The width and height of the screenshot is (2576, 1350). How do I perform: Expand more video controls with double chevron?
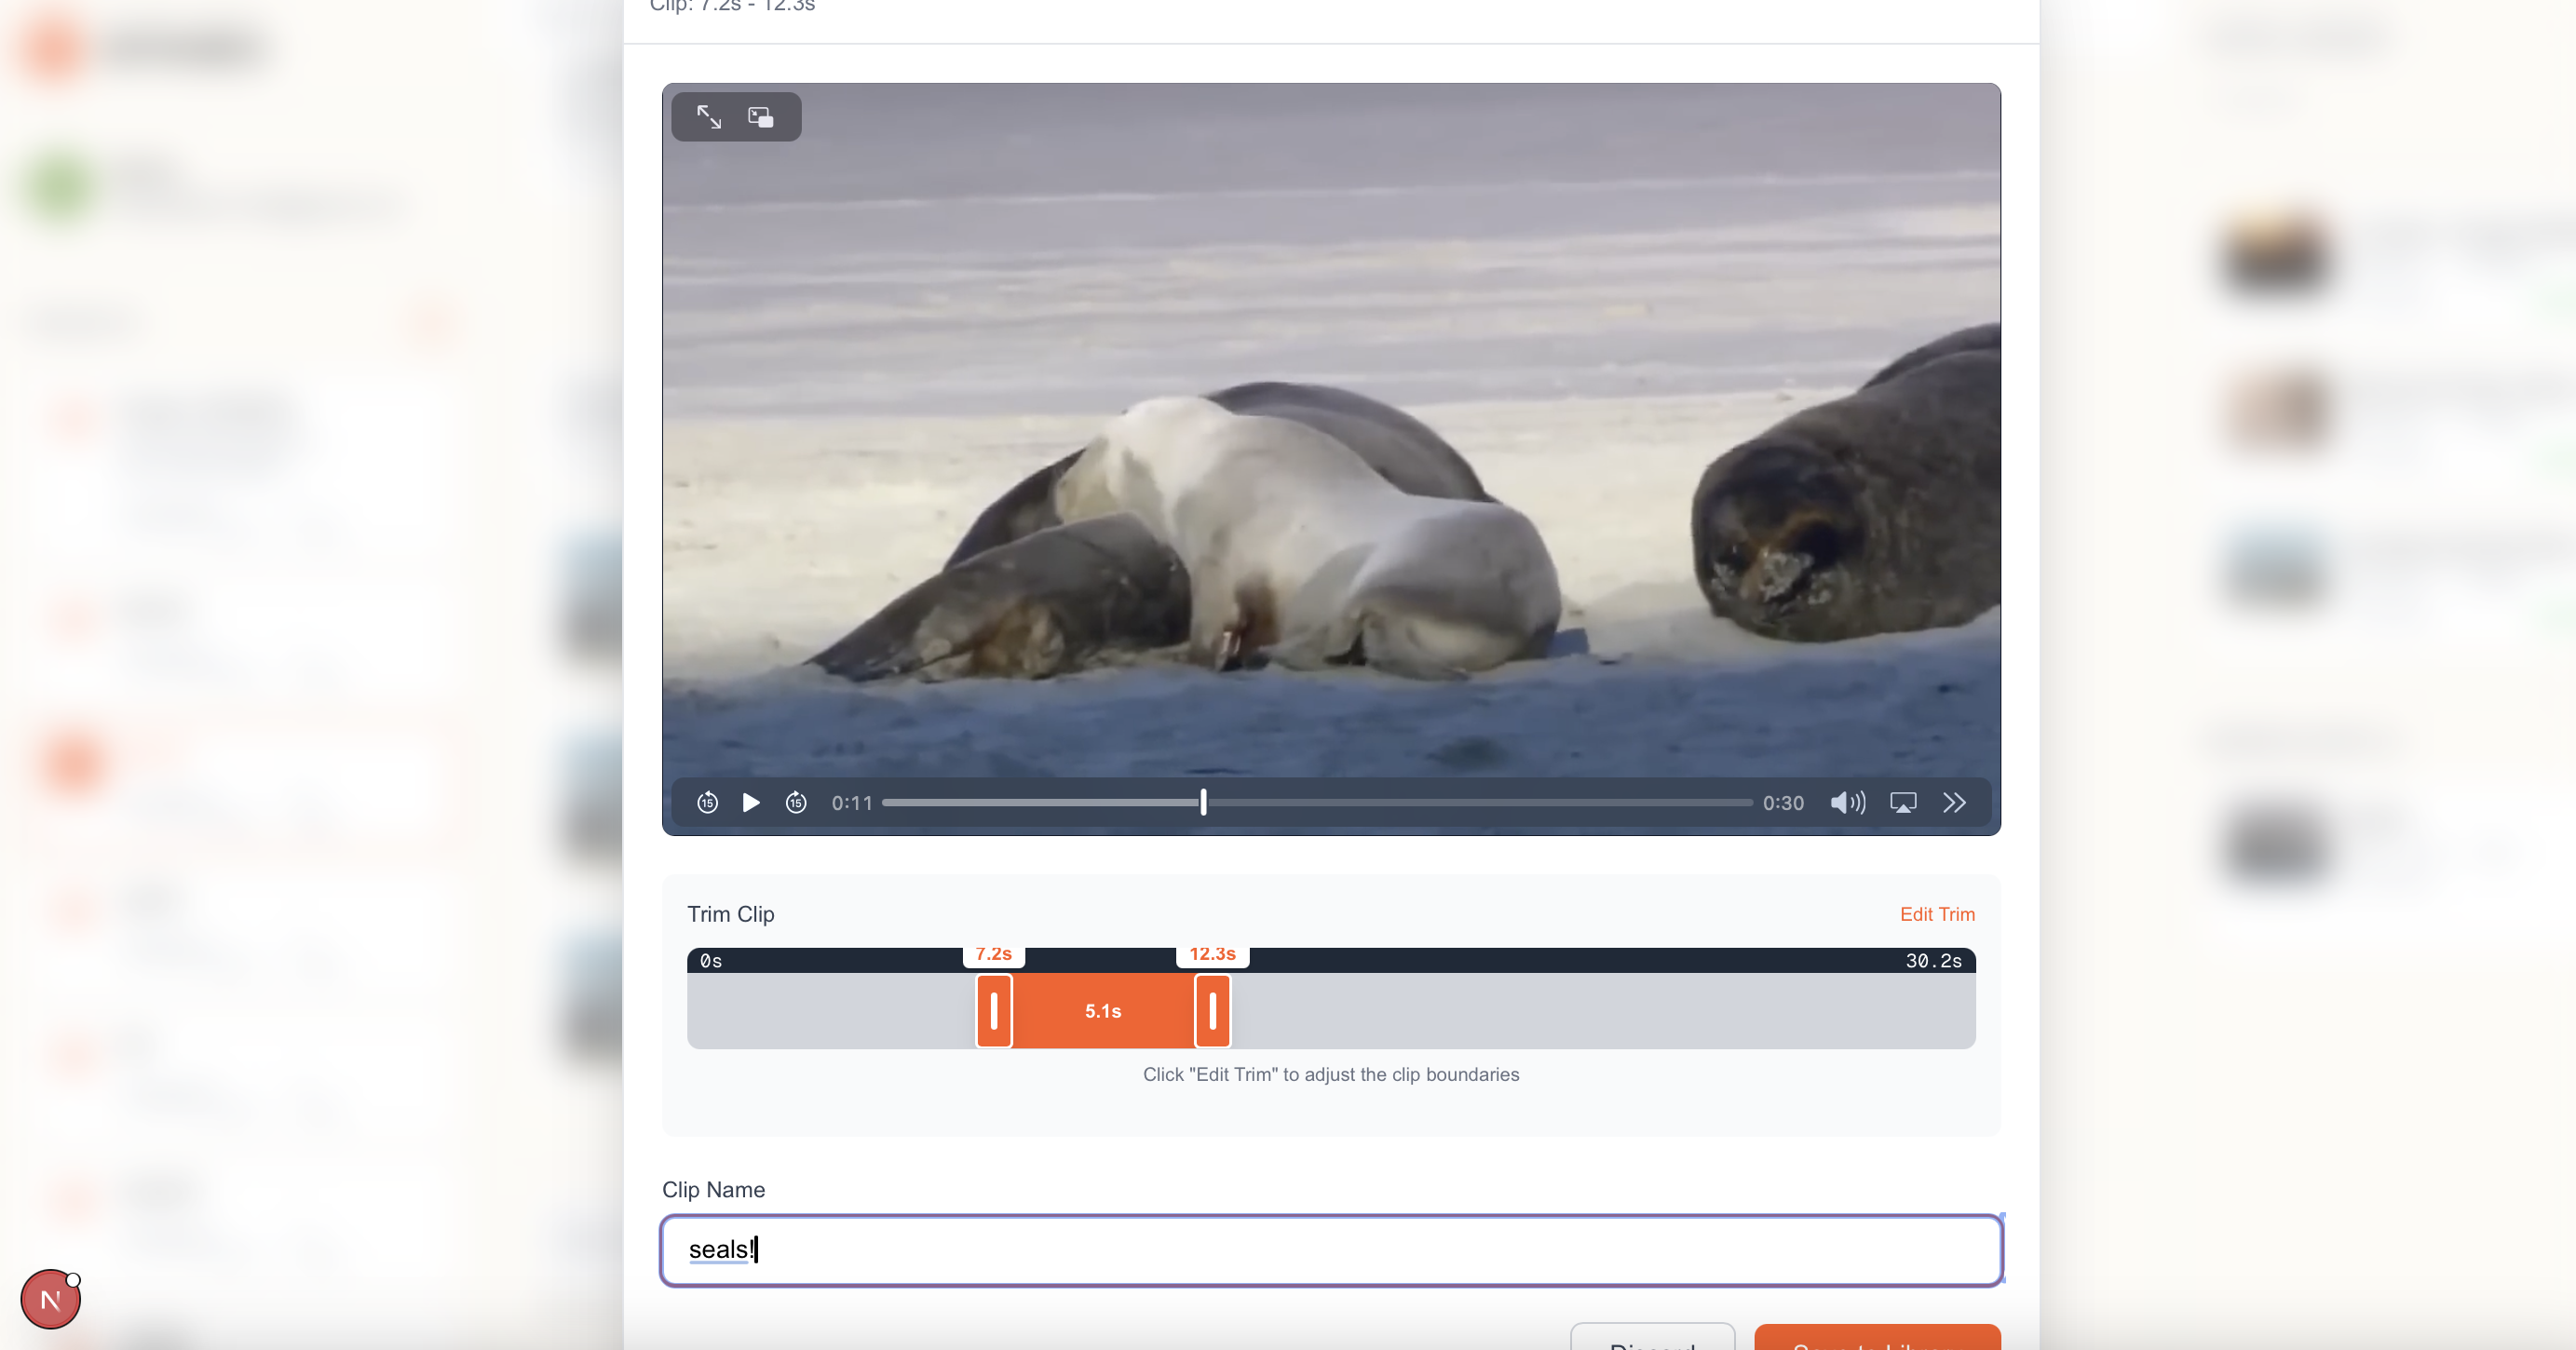(1954, 803)
